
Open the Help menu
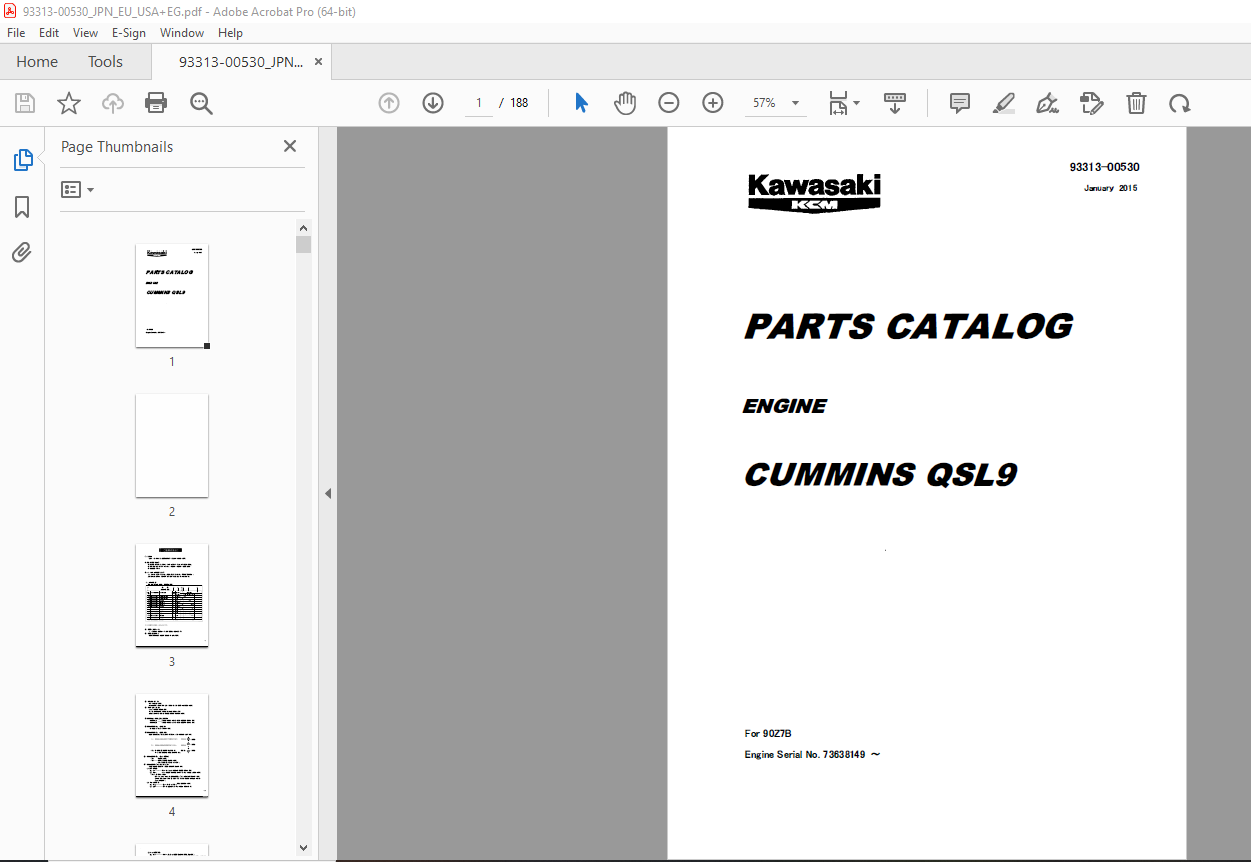[x=231, y=32]
